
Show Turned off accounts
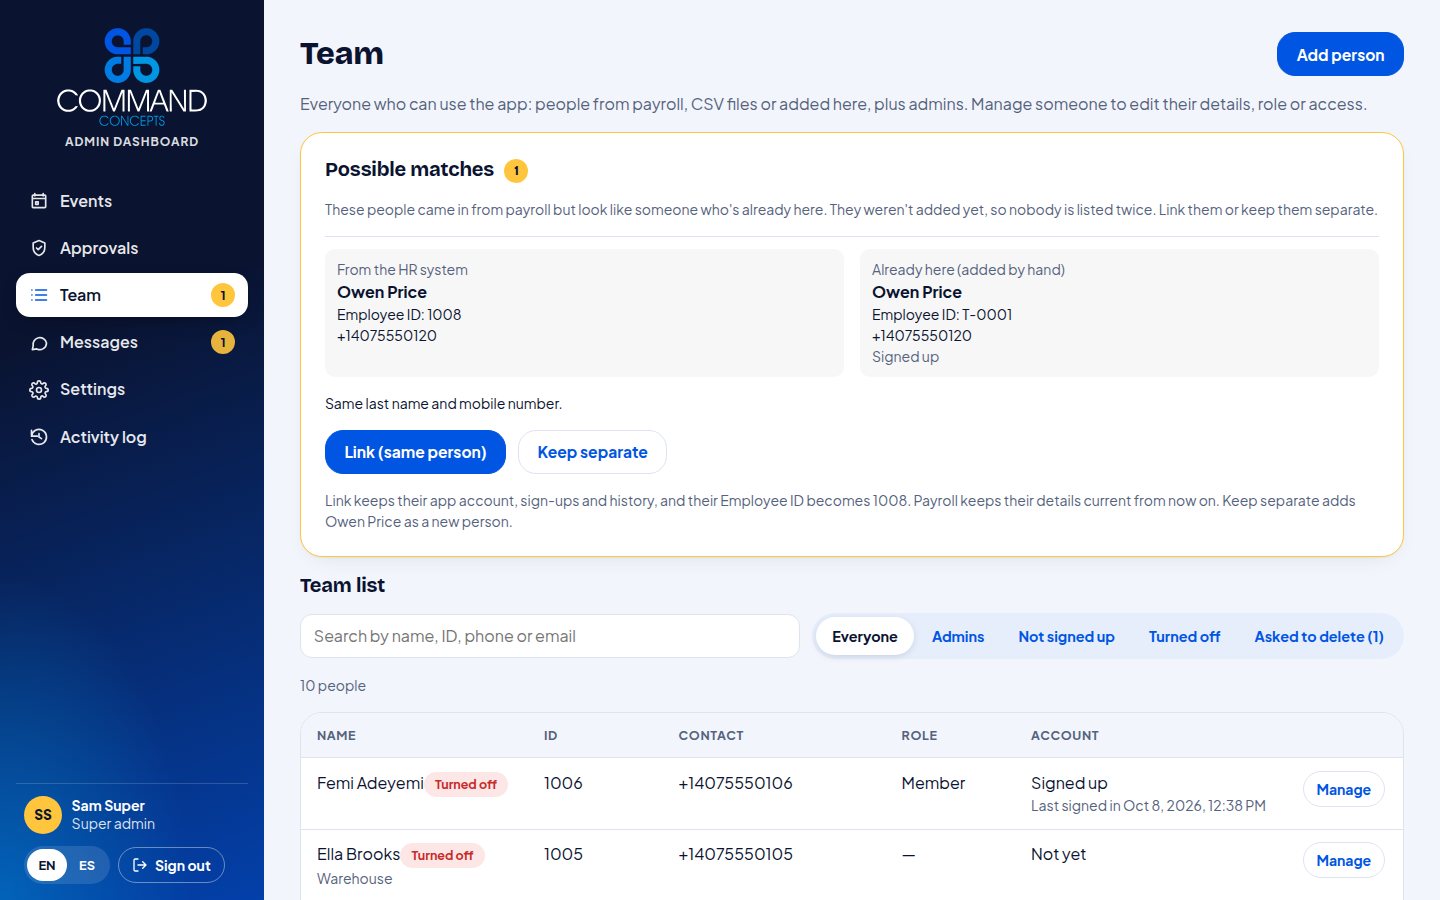click(1184, 637)
